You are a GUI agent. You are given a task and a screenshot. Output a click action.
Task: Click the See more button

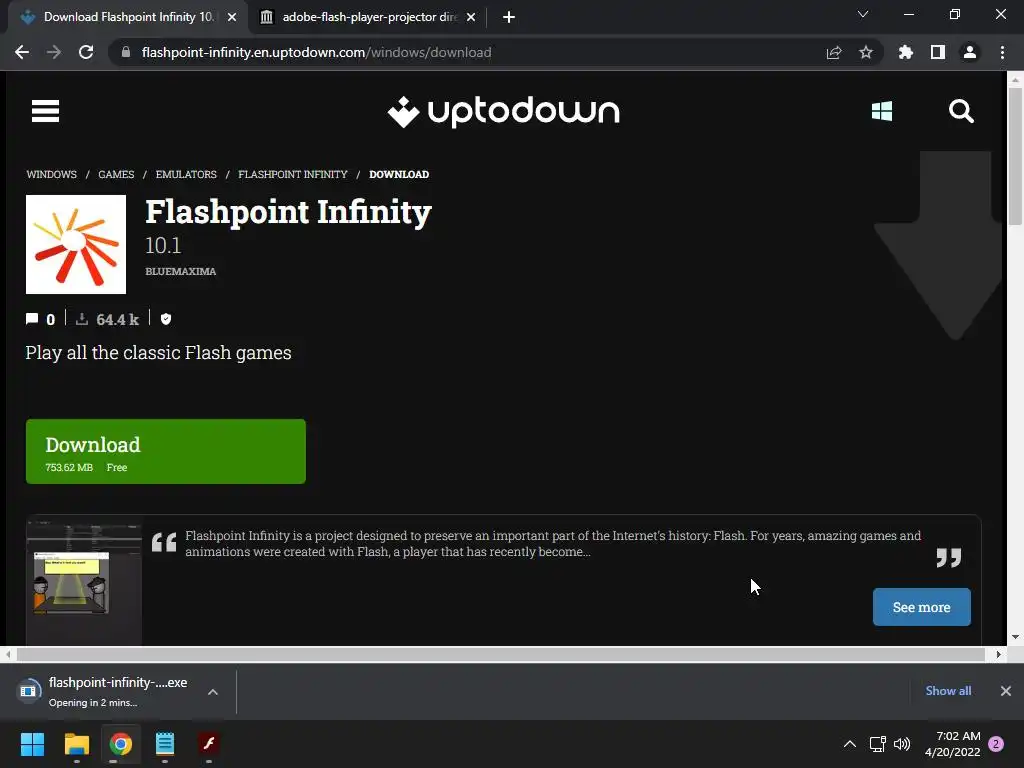tap(921, 607)
